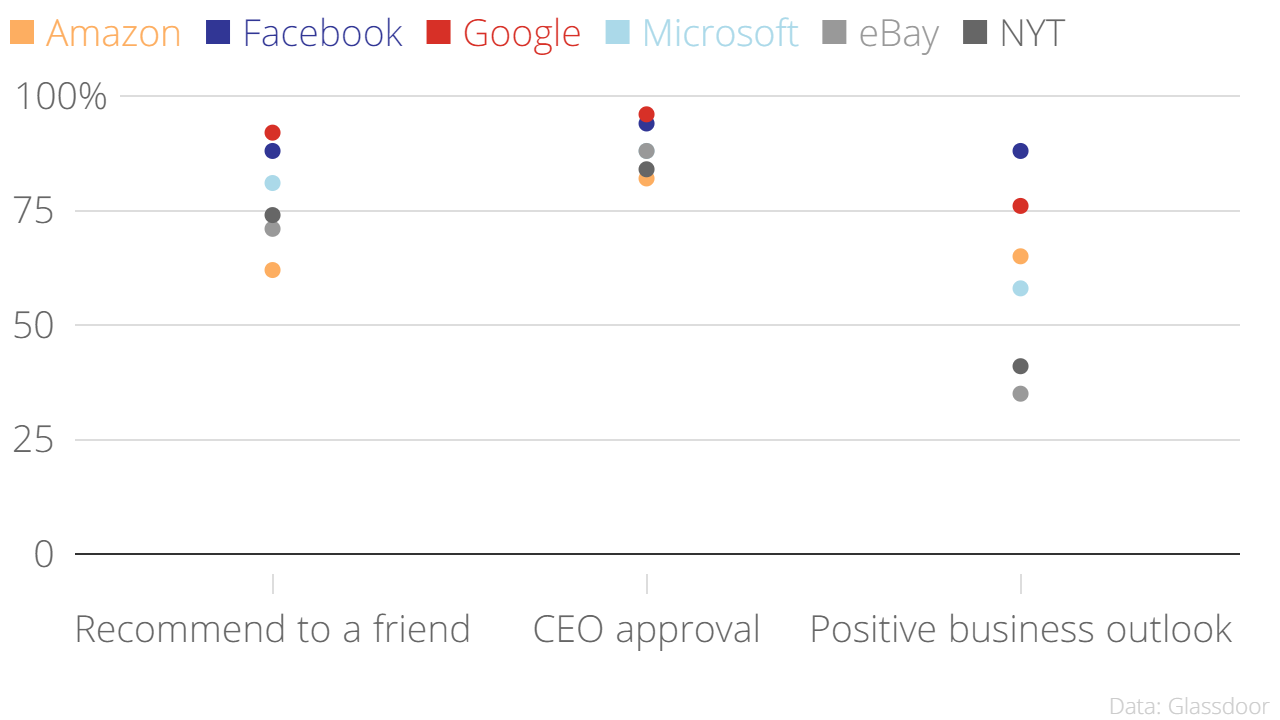
Task: Click the dark blue Facebook legend square
Action: pos(218,33)
